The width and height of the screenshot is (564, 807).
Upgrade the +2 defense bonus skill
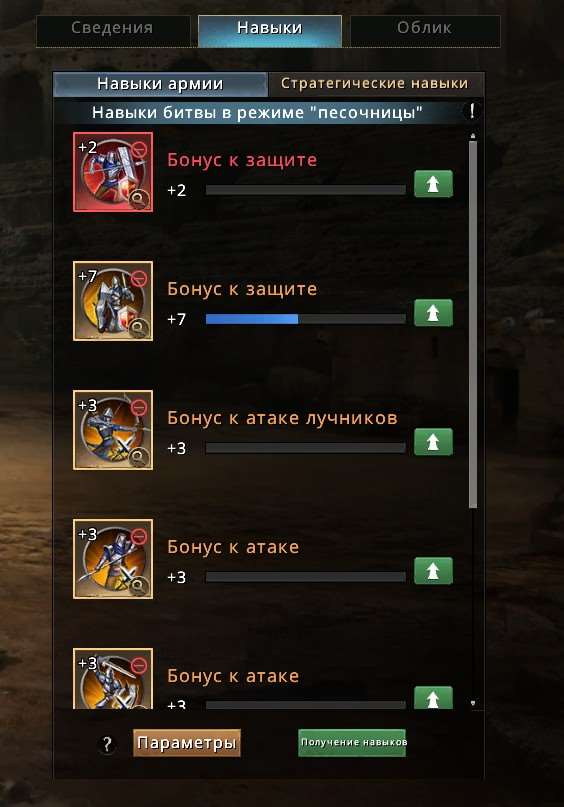433,184
